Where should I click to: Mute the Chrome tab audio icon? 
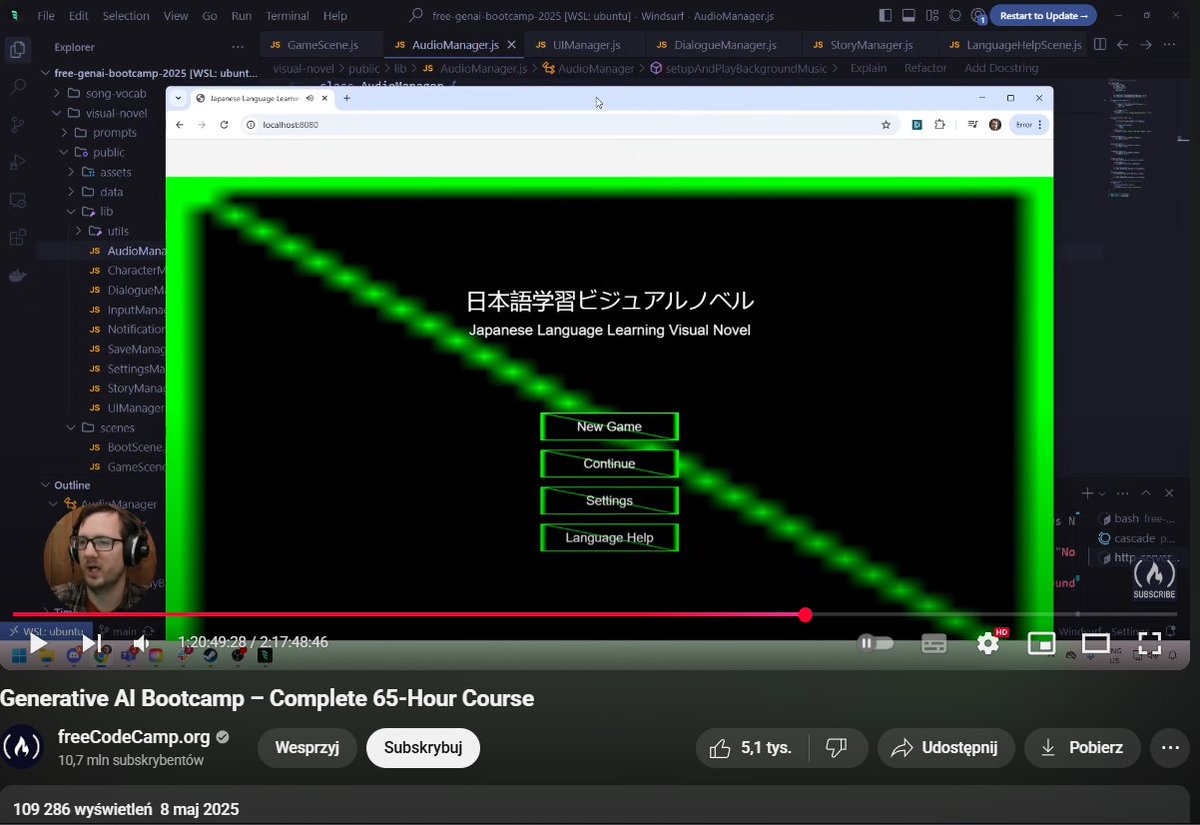[310, 98]
